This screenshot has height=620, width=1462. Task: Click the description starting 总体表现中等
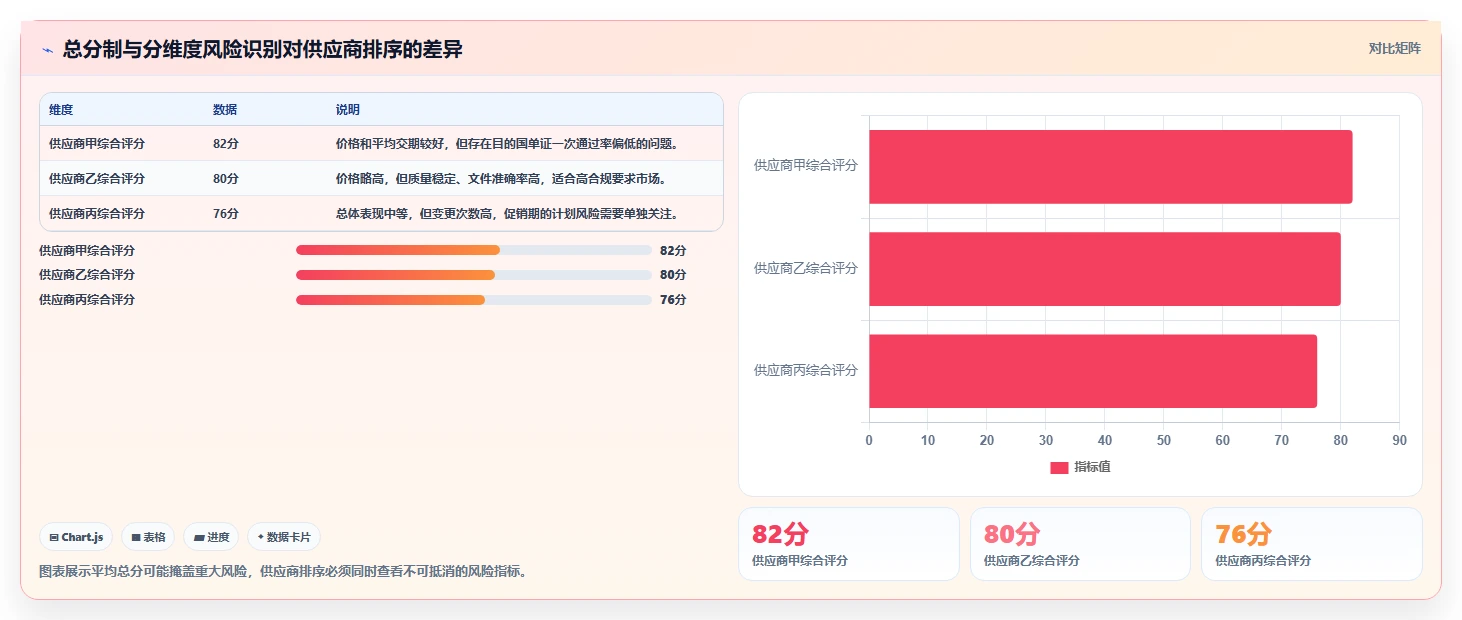point(508,214)
